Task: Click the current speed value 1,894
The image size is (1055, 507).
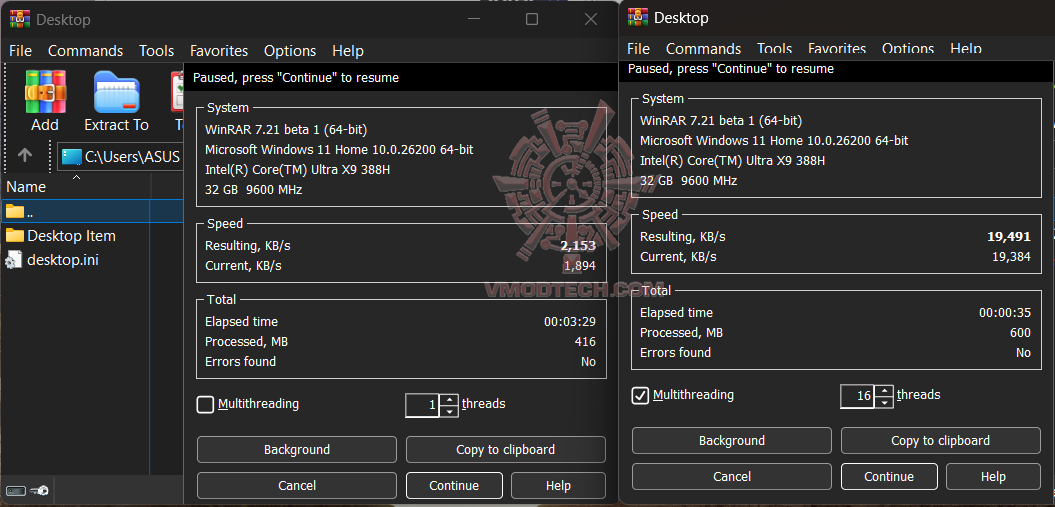Action: tap(579, 266)
